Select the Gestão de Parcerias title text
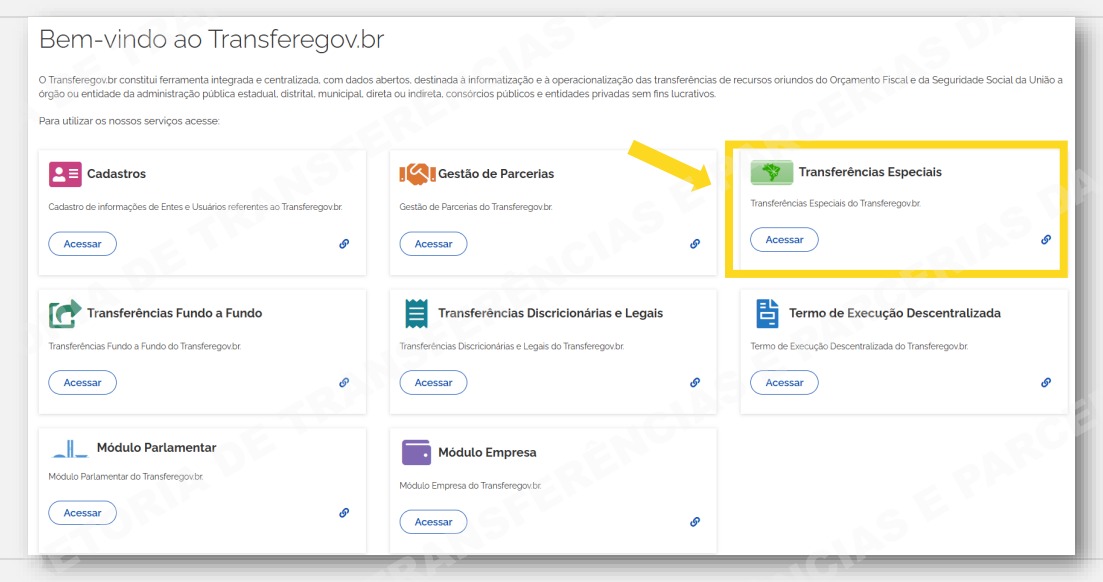Viewport: 1103px width, 582px height. tap(496, 174)
